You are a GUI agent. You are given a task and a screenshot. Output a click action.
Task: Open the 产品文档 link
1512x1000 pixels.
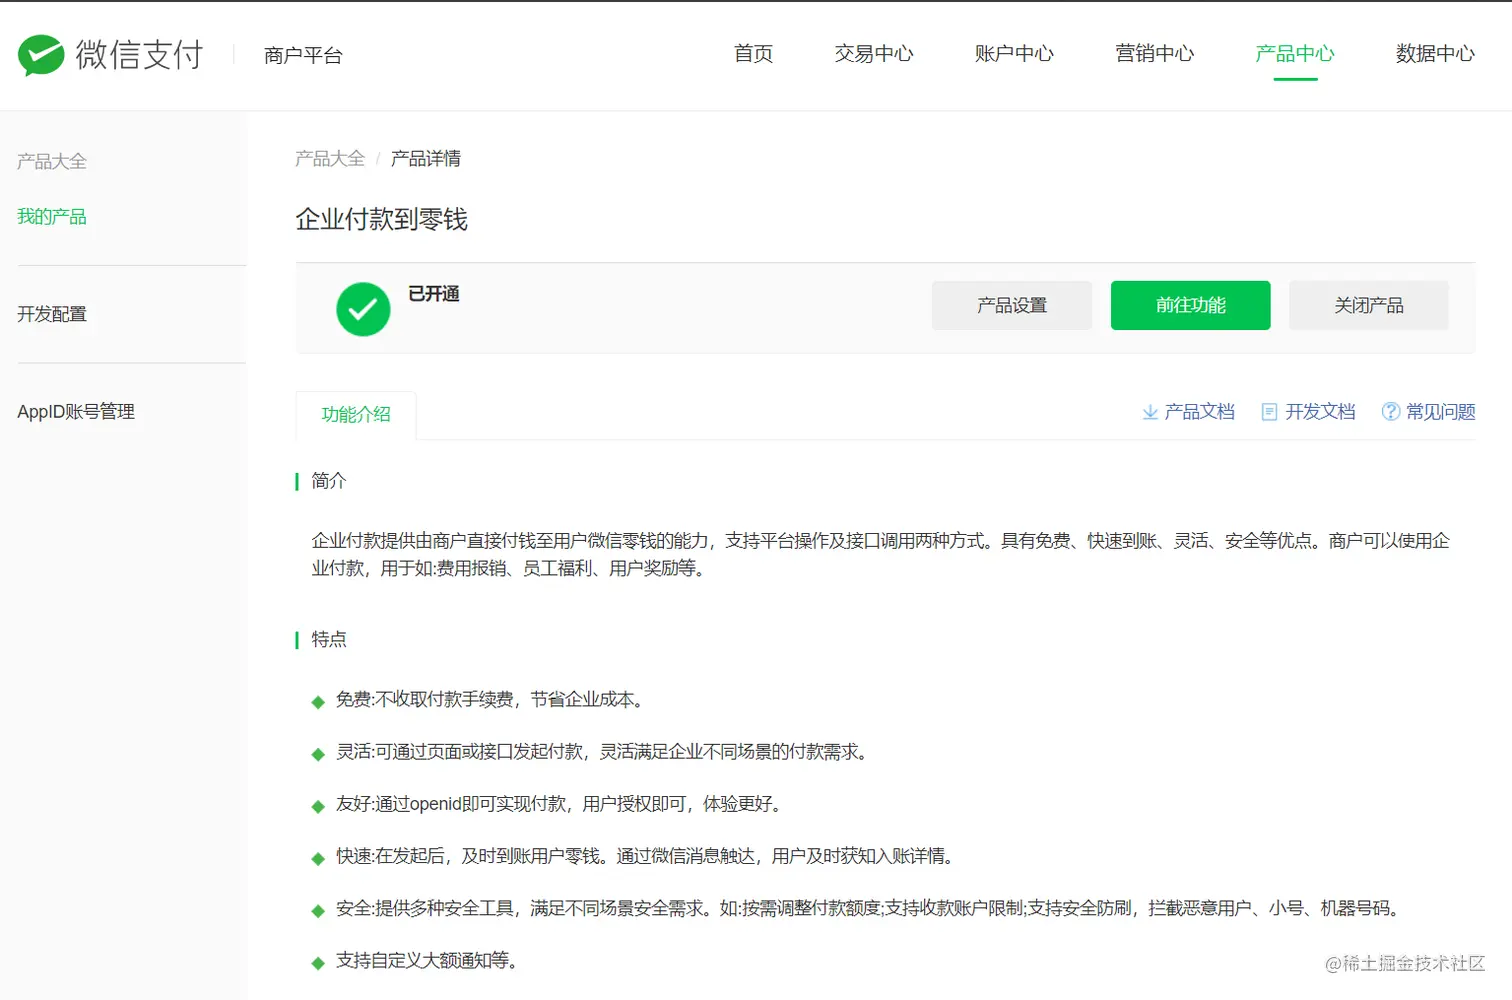(x=1199, y=412)
